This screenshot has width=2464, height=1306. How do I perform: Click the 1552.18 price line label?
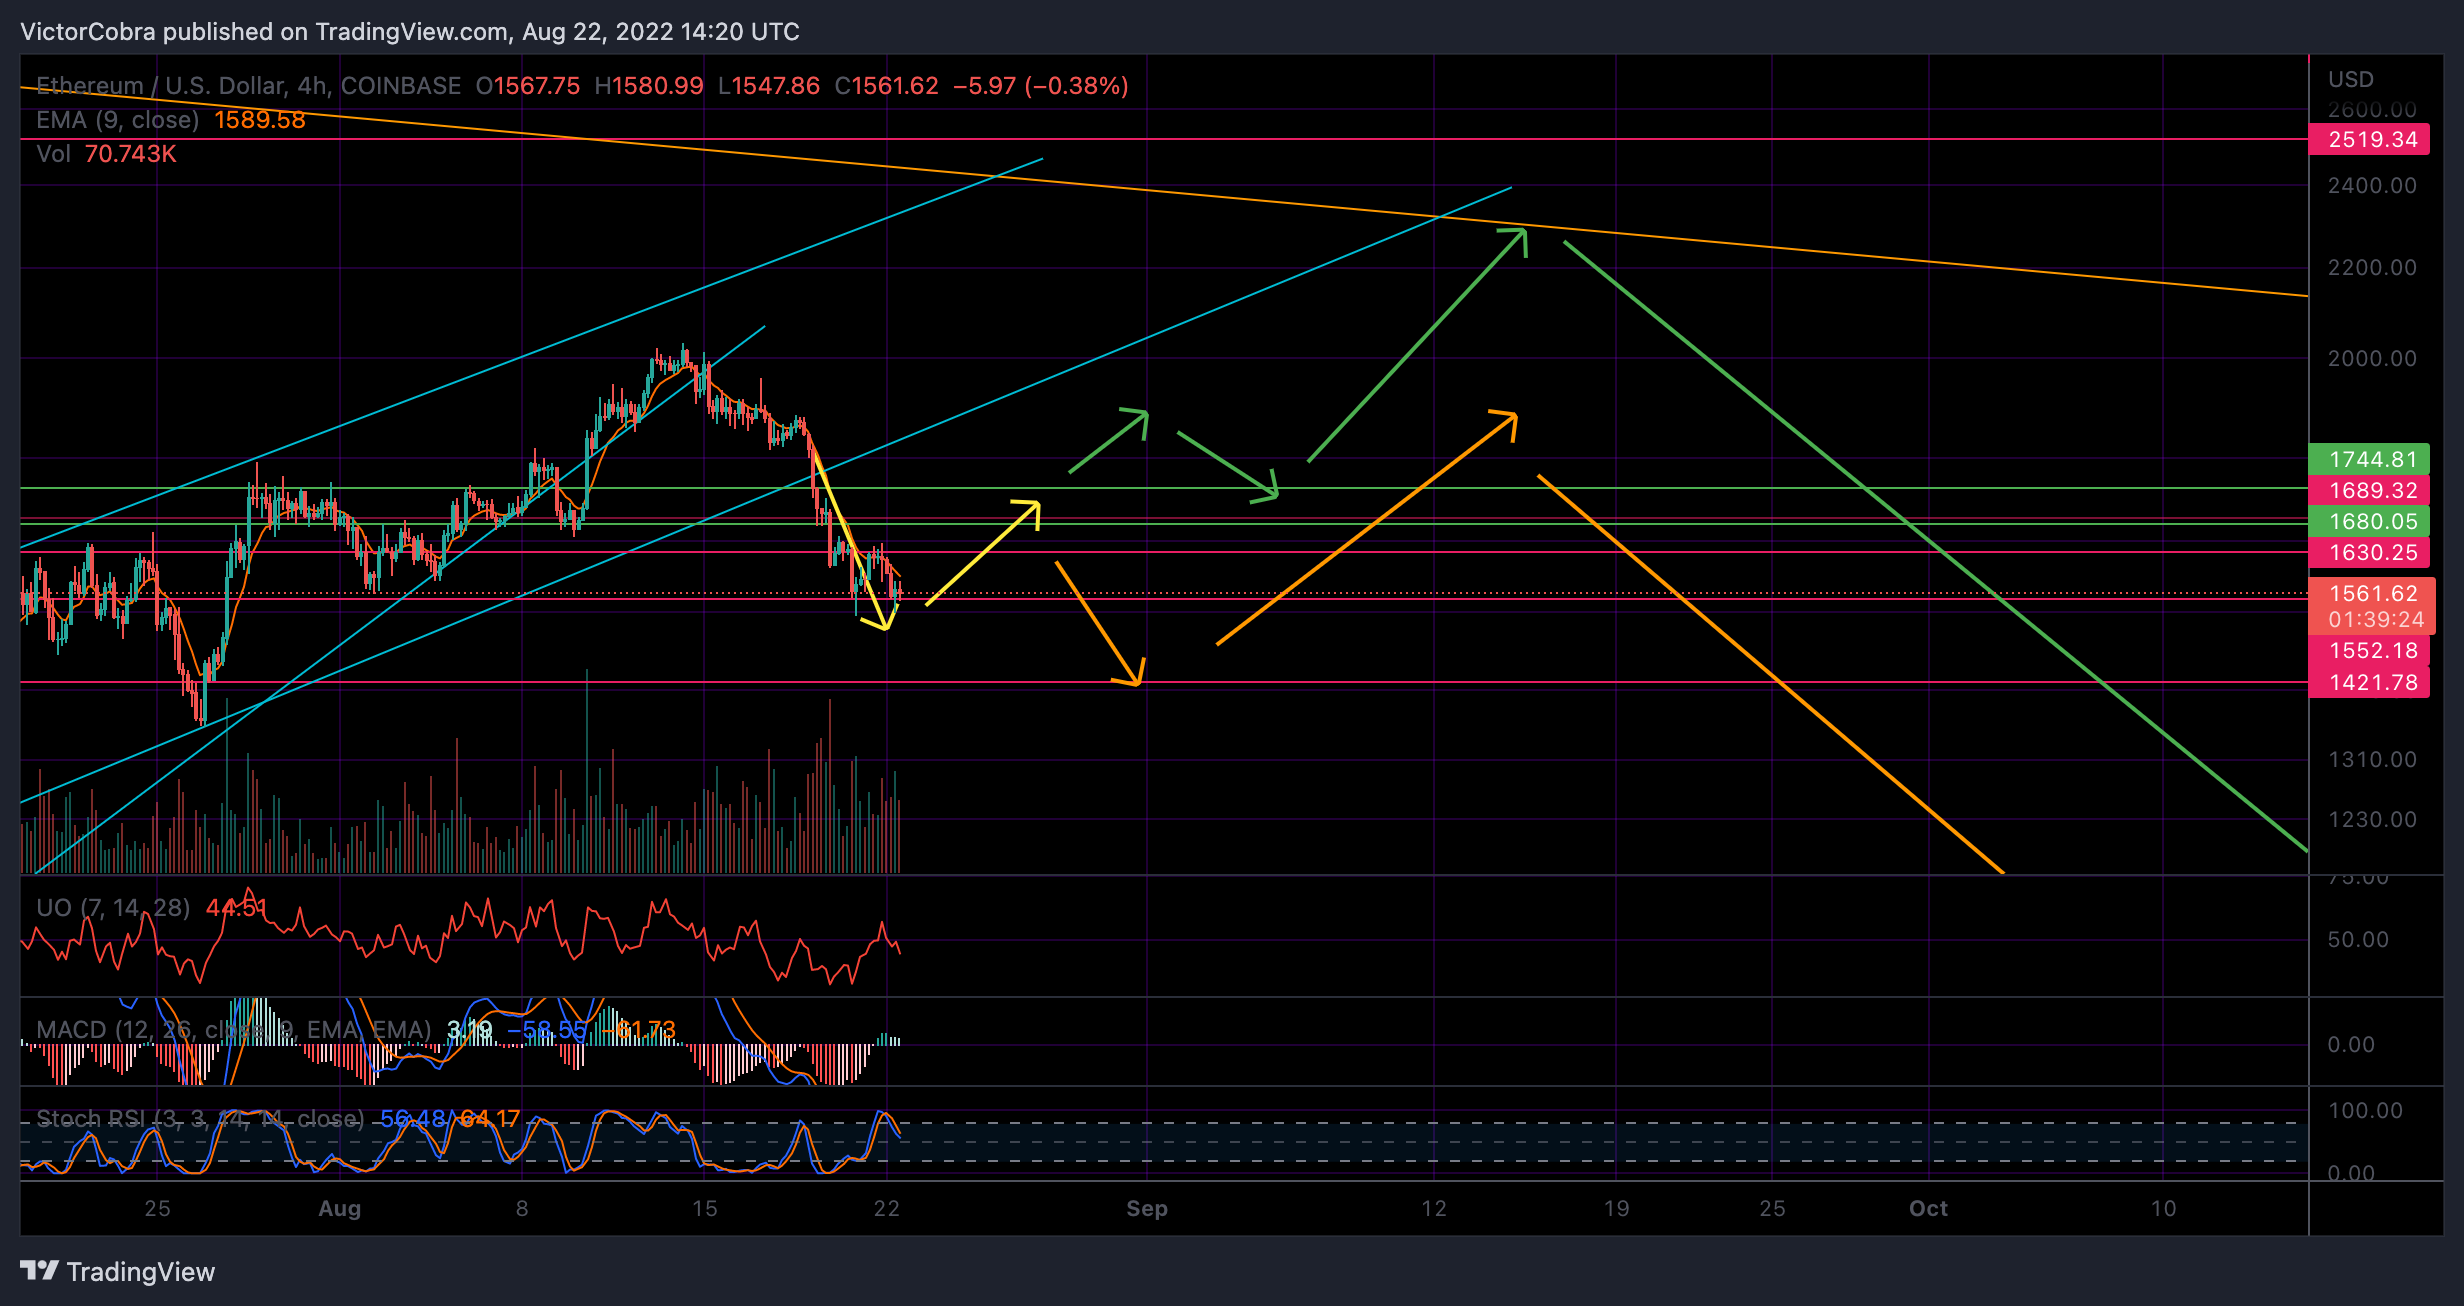(2369, 650)
